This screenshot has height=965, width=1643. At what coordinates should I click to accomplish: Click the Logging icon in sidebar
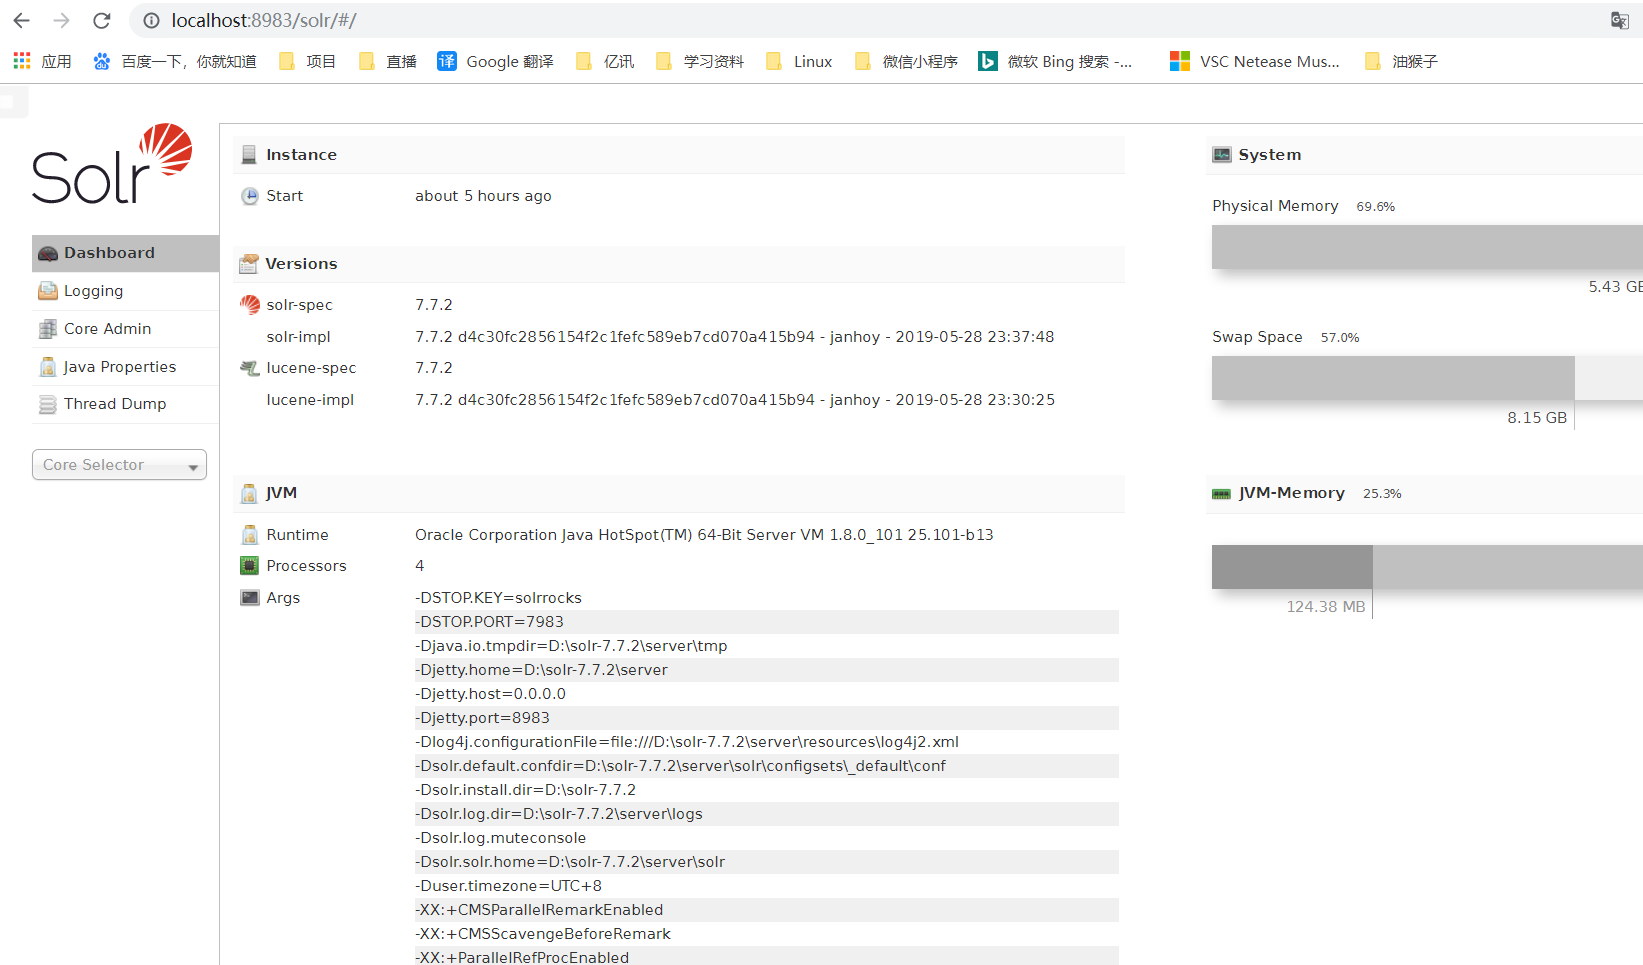click(x=48, y=291)
